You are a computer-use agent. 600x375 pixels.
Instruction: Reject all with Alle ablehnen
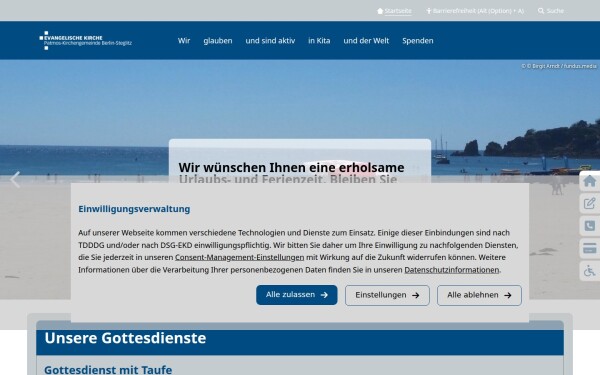(x=479, y=295)
